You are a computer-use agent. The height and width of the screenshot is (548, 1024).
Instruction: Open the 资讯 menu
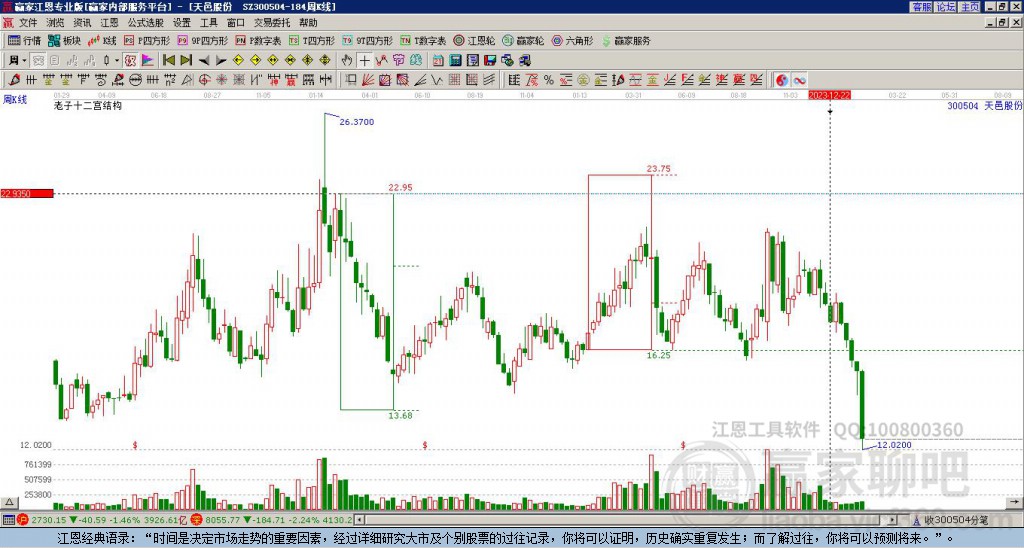tap(82, 23)
